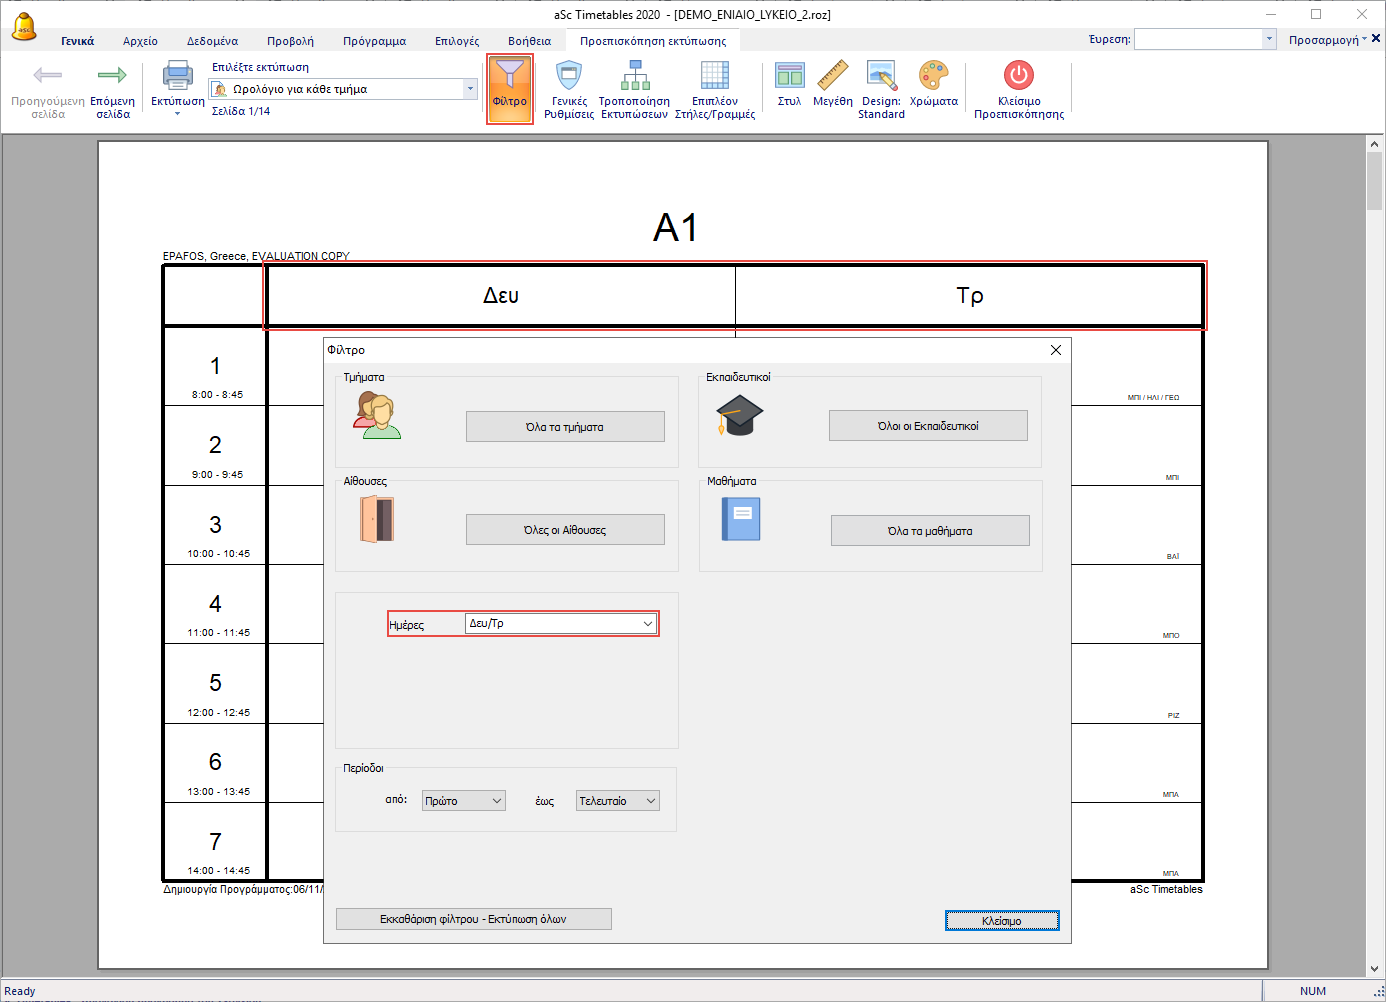Expand the Days dropdown showing Δευ/Τρ
1386x1002 pixels.
(x=647, y=624)
